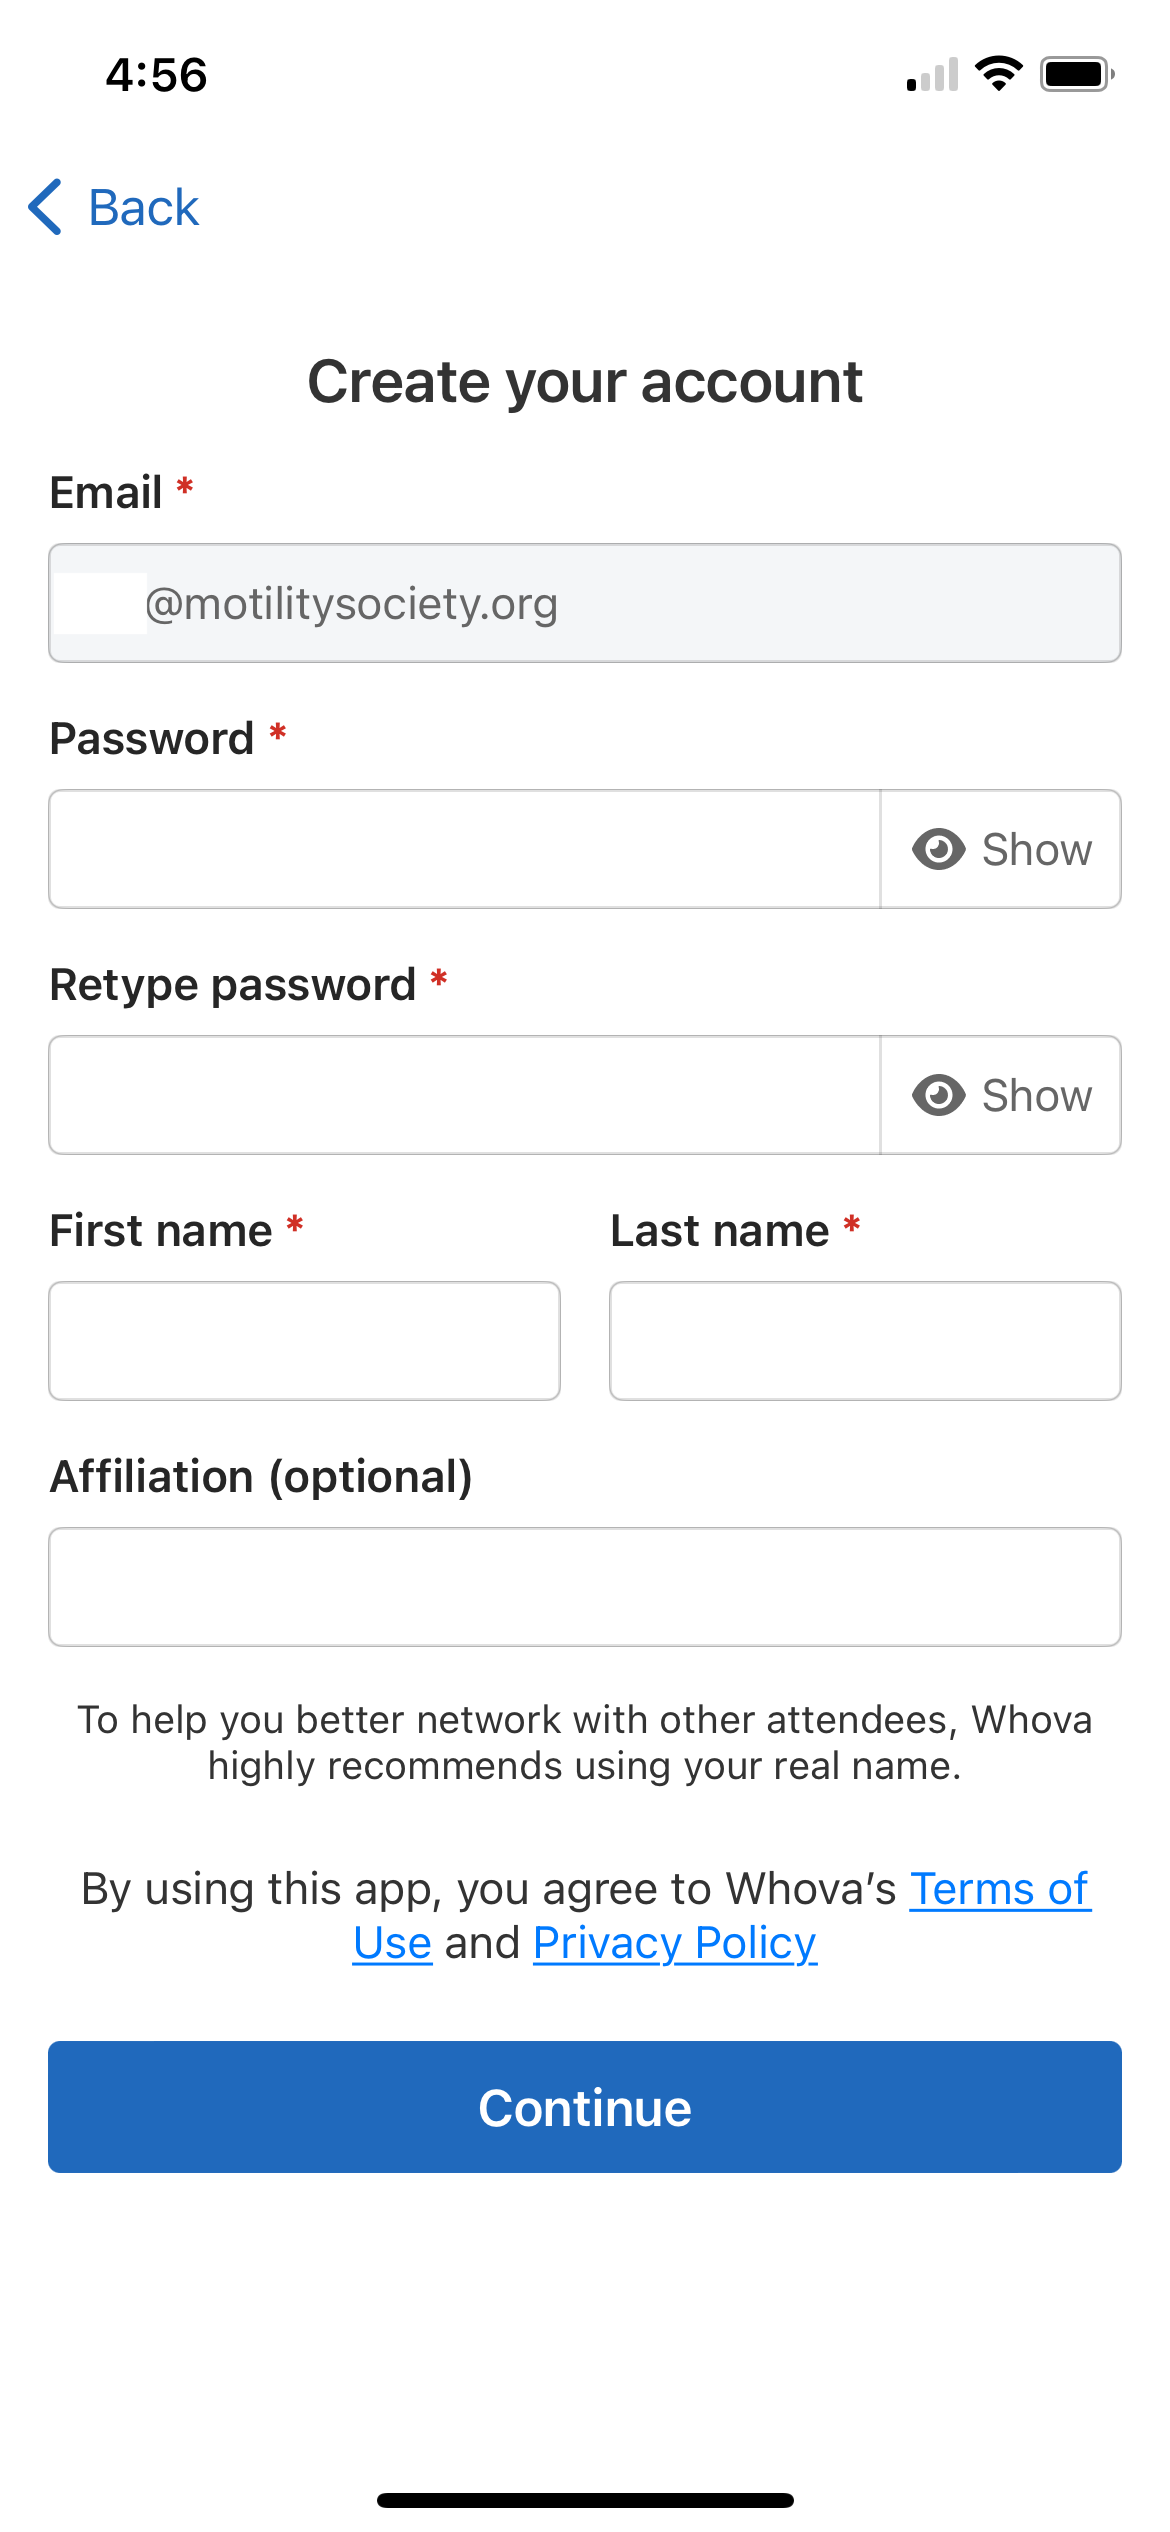
Task: Focus the Password input field
Action: pos(464,850)
